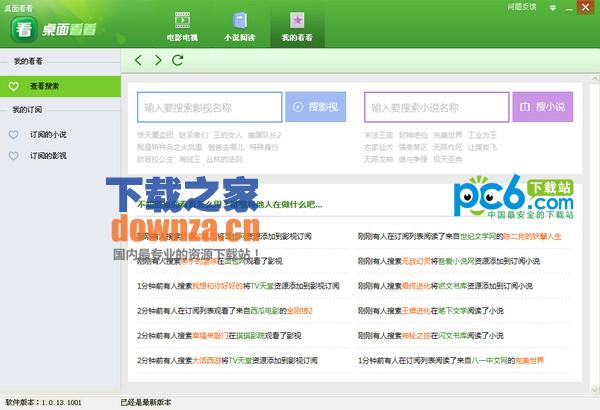Focus the movie name search field
This screenshot has height=410, width=600.
pos(210,107)
